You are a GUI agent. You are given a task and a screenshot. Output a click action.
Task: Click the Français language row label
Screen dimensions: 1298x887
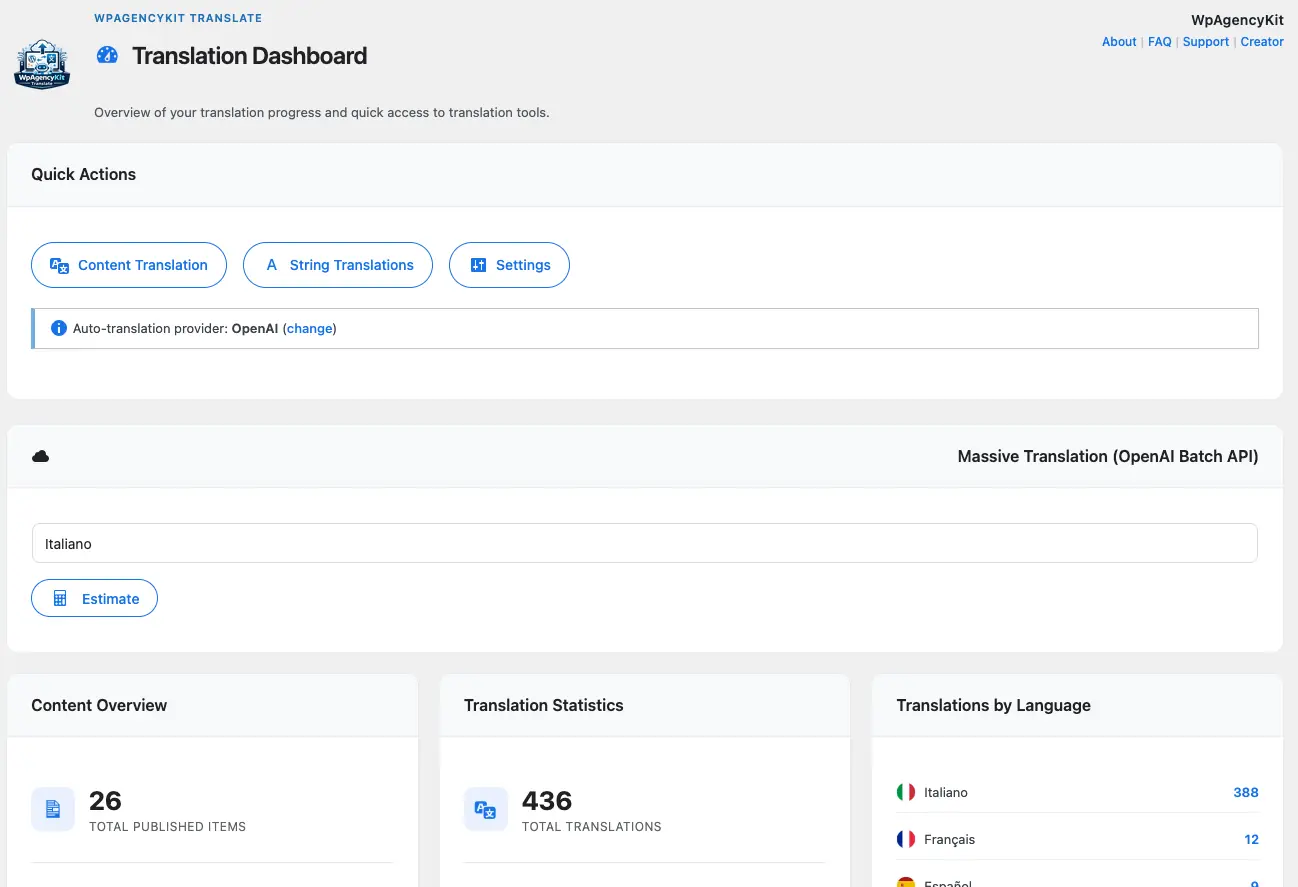[x=950, y=839]
